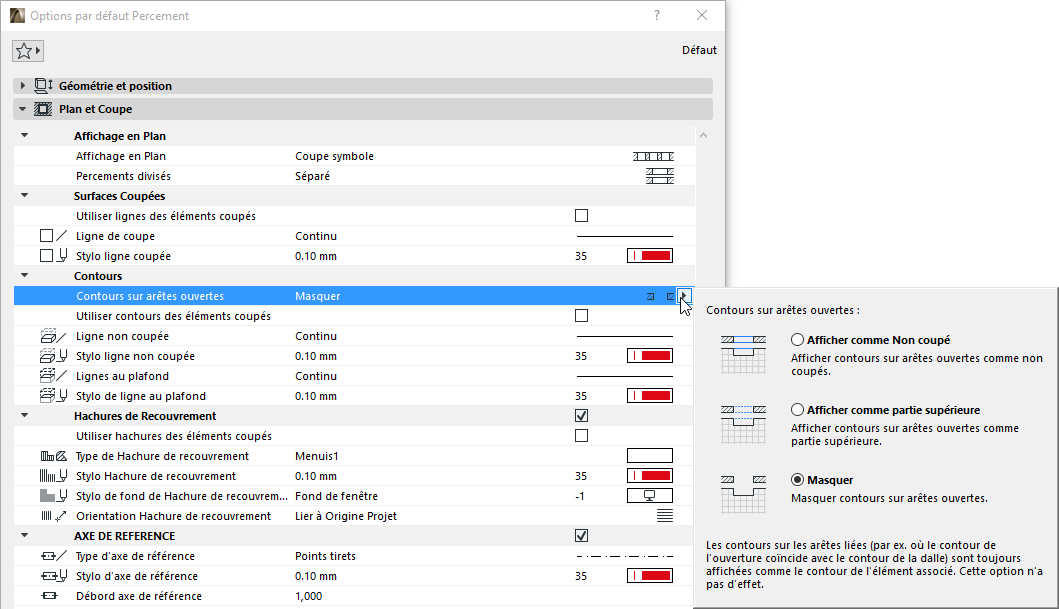Viewport: 1059px width, 609px height.
Task: Enable Utiliser hachures des éléments coupés checkbox
Action: (582, 436)
